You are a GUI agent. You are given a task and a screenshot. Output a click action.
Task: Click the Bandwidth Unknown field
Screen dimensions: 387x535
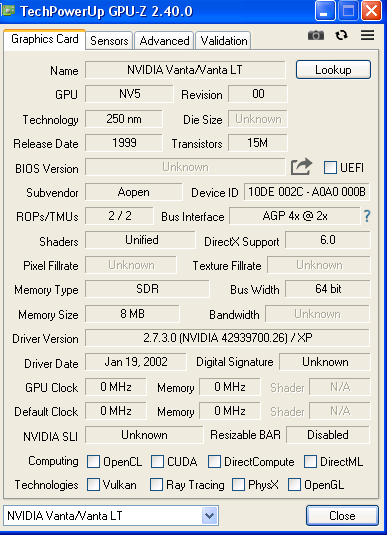point(317,314)
